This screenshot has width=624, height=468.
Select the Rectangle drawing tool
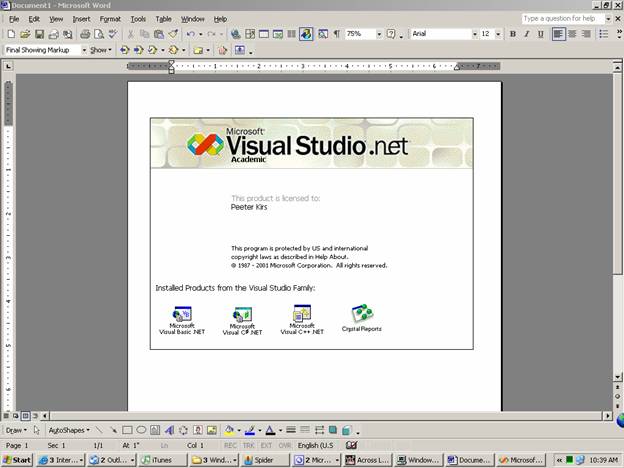127,430
